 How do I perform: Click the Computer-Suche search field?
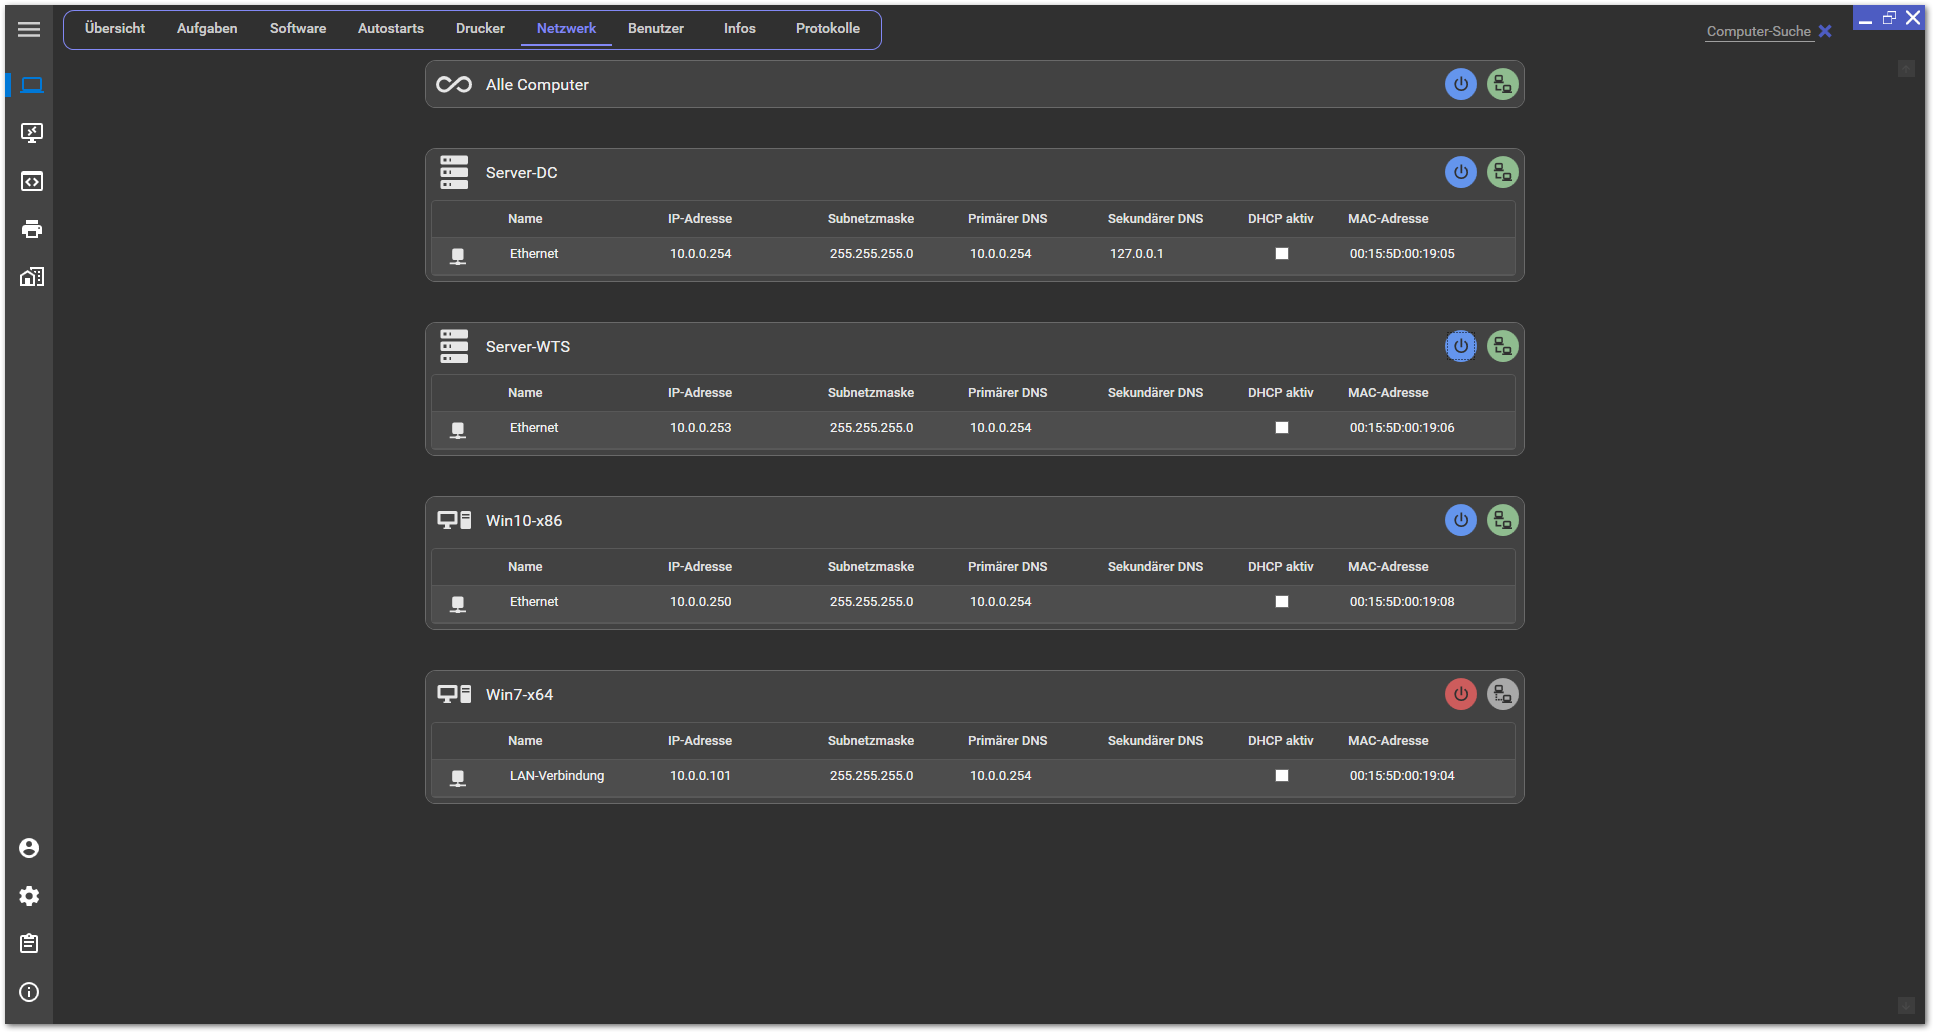pyautogui.click(x=1758, y=32)
